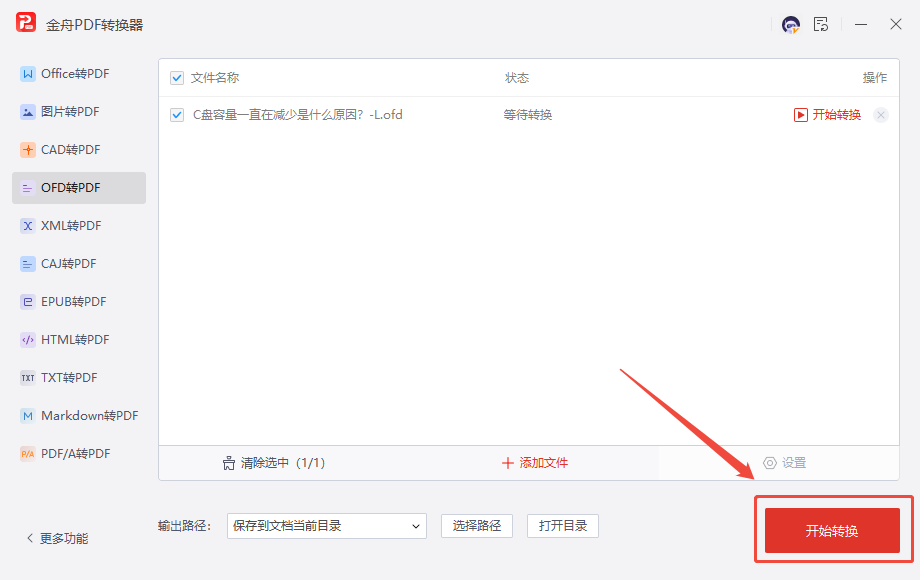Open the feedback note icon in title bar
This screenshot has height=580, width=920.
pyautogui.click(x=821, y=24)
